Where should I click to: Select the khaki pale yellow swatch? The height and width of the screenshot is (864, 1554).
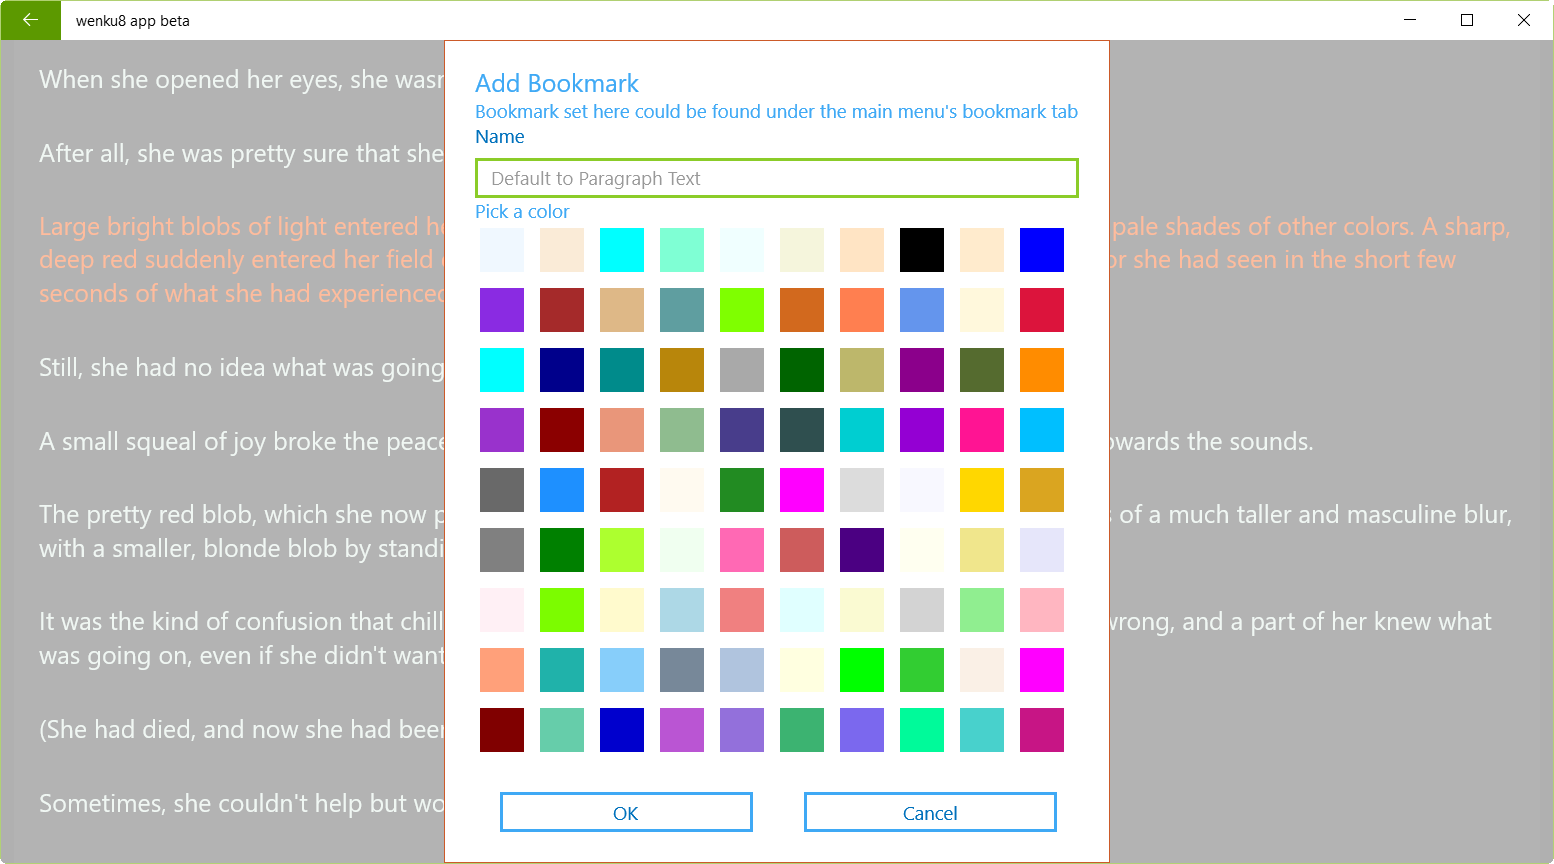pyautogui.click(x=981, y=550)
